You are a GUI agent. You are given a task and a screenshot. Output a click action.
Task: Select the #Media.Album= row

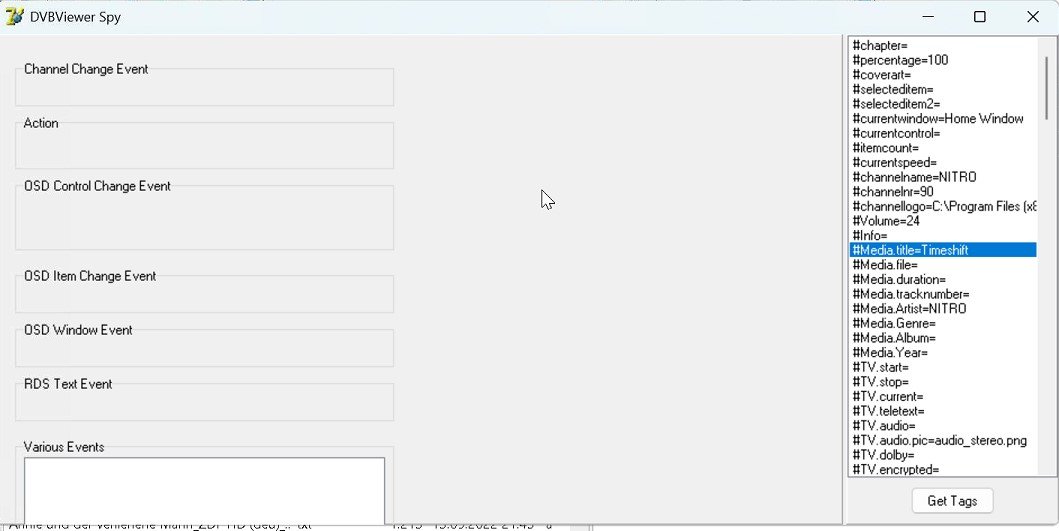pos(943,338)
